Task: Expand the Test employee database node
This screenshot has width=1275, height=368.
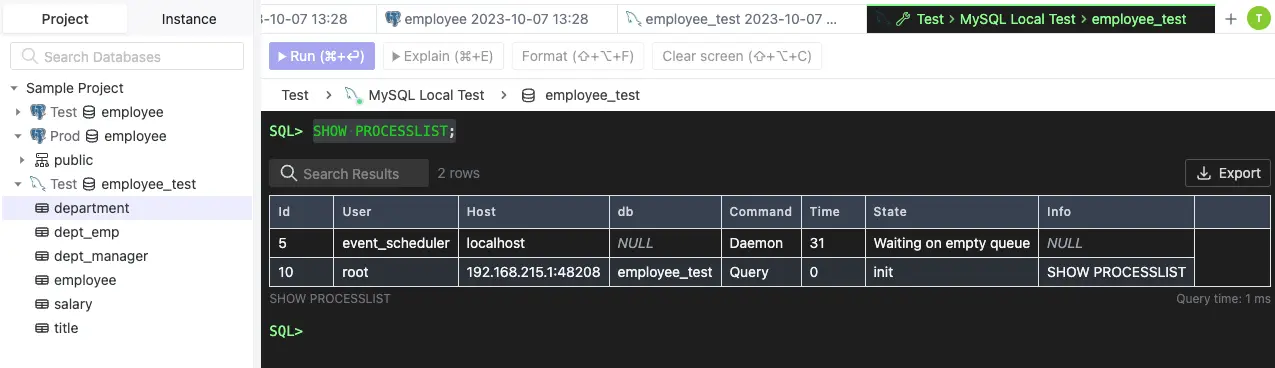Action: point(18,112)
